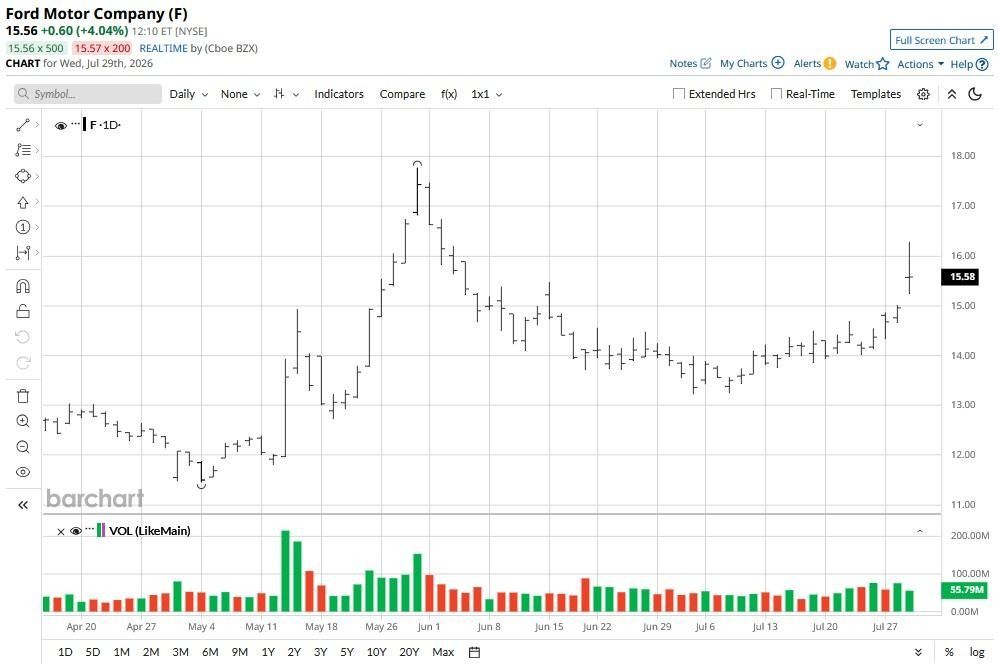Open the None dropdown
Image resolution: width=998 pixels, height=668 pixels.
click(x=240, y=94)
